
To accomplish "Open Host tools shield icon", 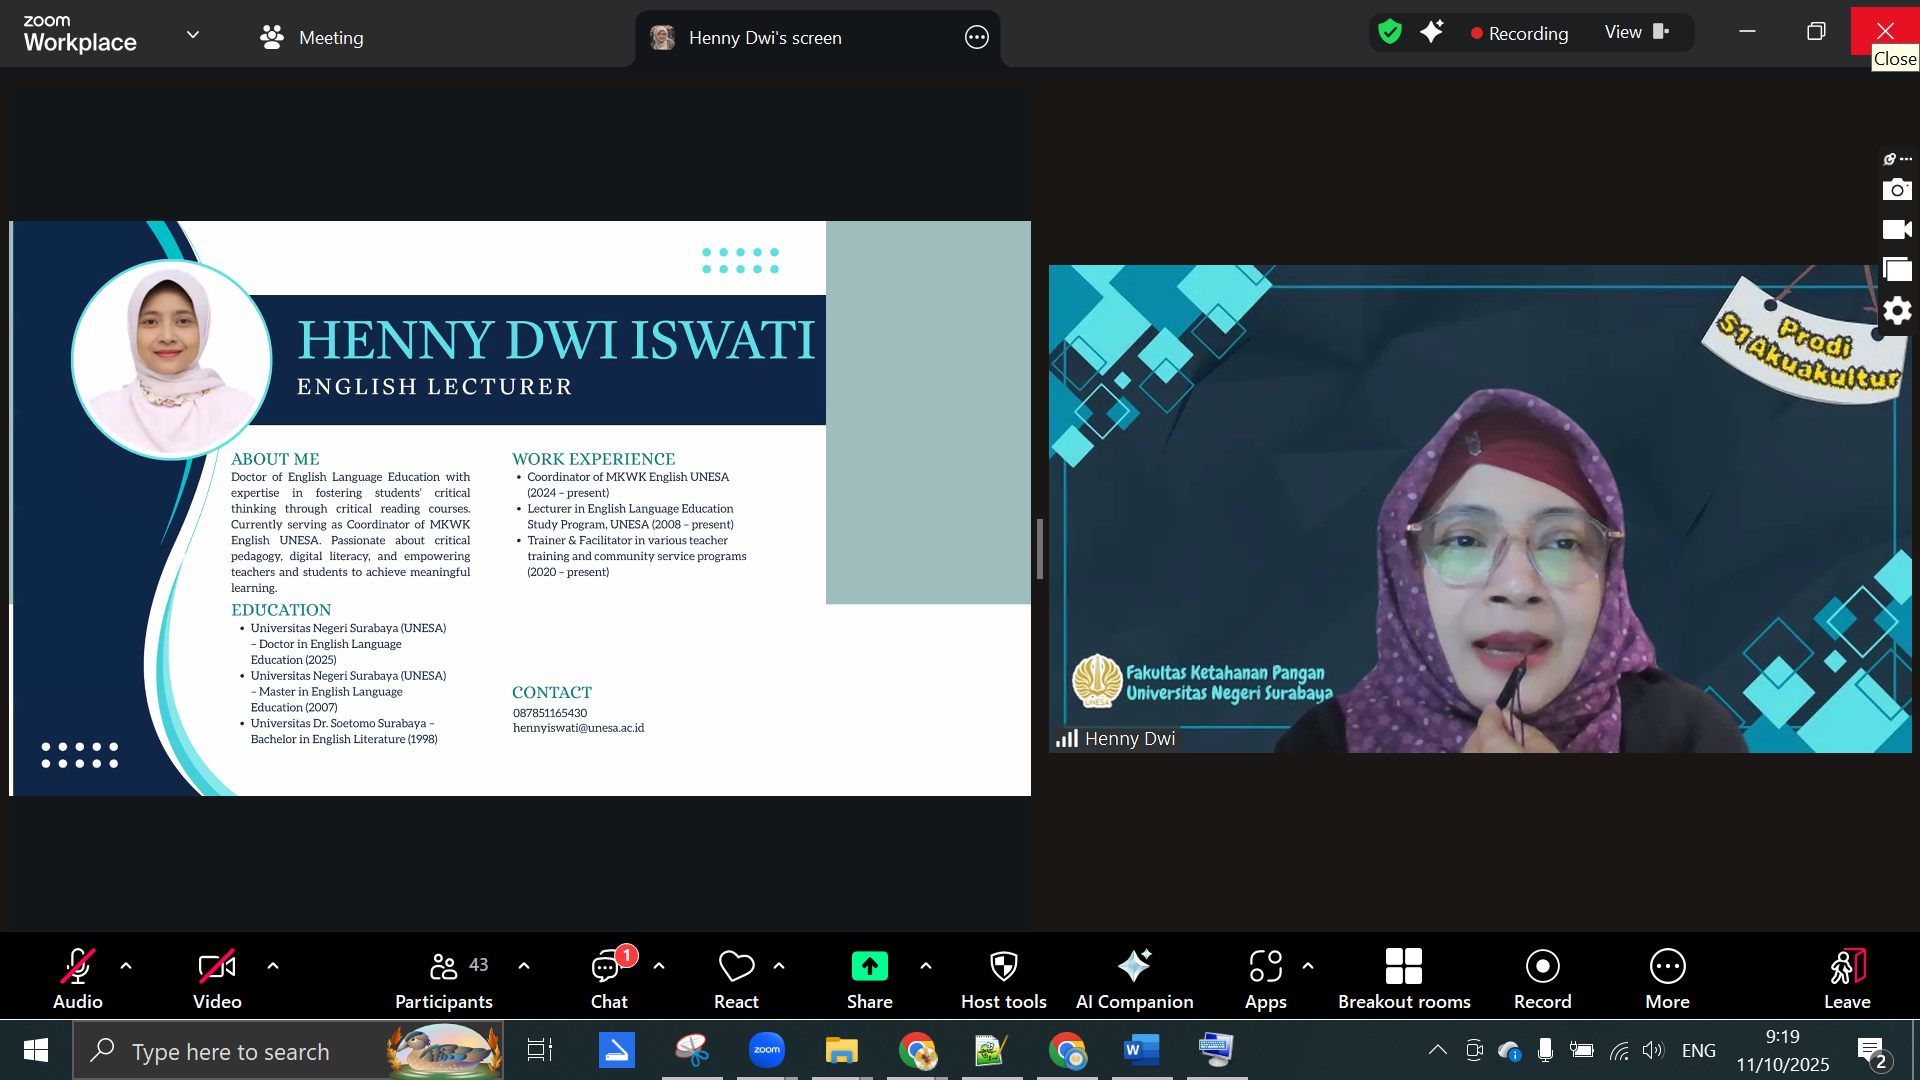I will point(1003,978).
